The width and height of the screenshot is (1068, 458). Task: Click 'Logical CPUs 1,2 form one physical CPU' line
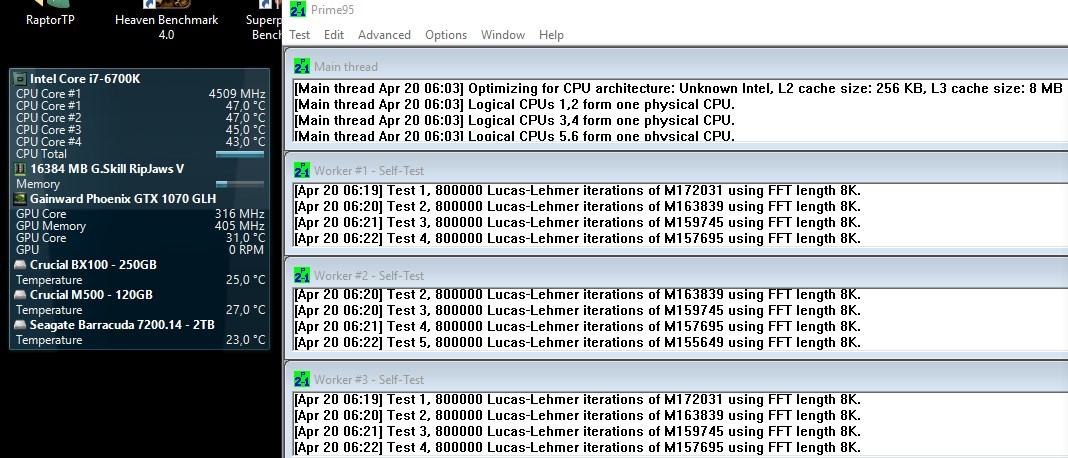(x=515, y=105)
